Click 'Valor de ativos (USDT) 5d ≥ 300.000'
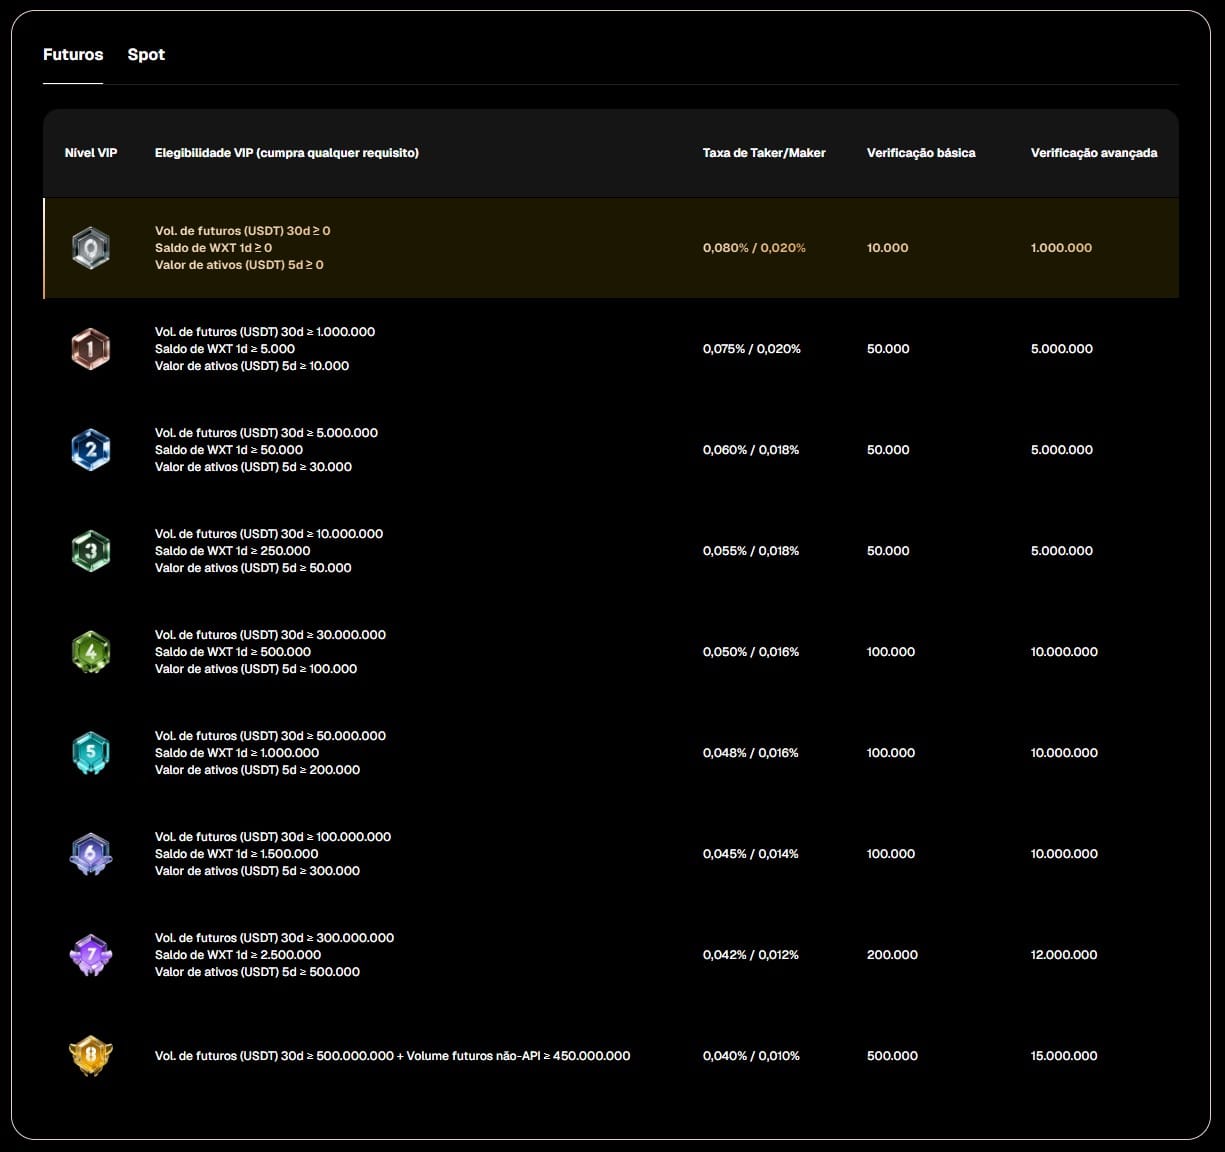This screenshot has width=1225, height=1152. coord(258,871)
